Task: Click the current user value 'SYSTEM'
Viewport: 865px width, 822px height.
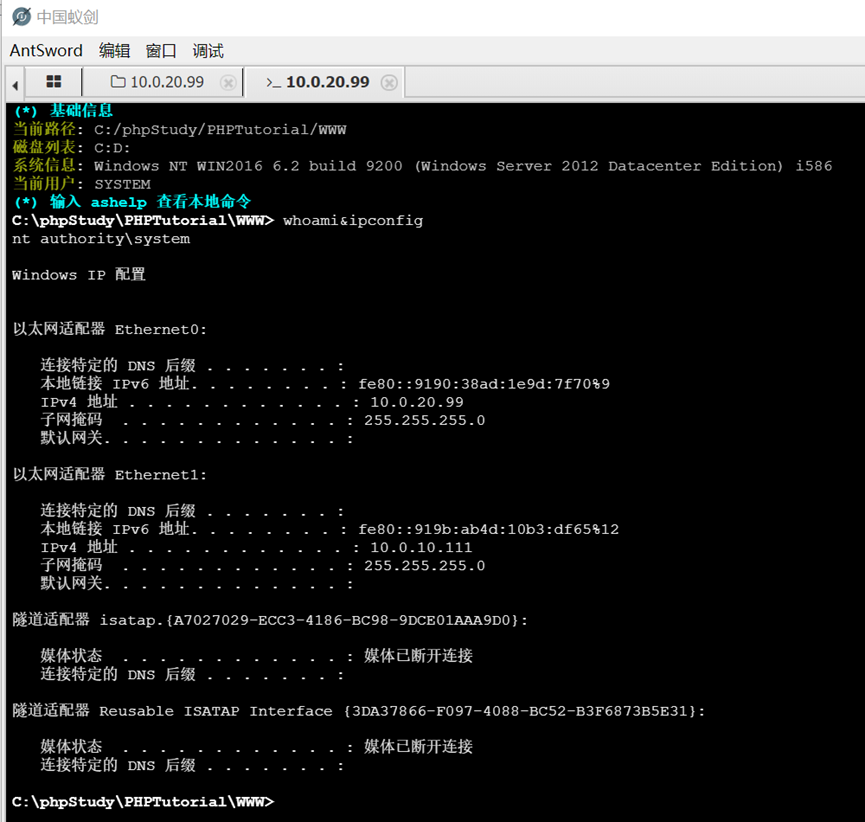Action: [x=122, y=184]
